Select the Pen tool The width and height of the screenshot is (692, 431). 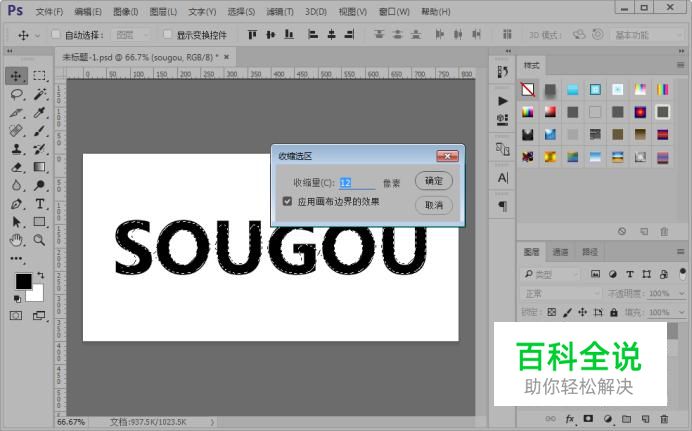click(x=16, y=204)
